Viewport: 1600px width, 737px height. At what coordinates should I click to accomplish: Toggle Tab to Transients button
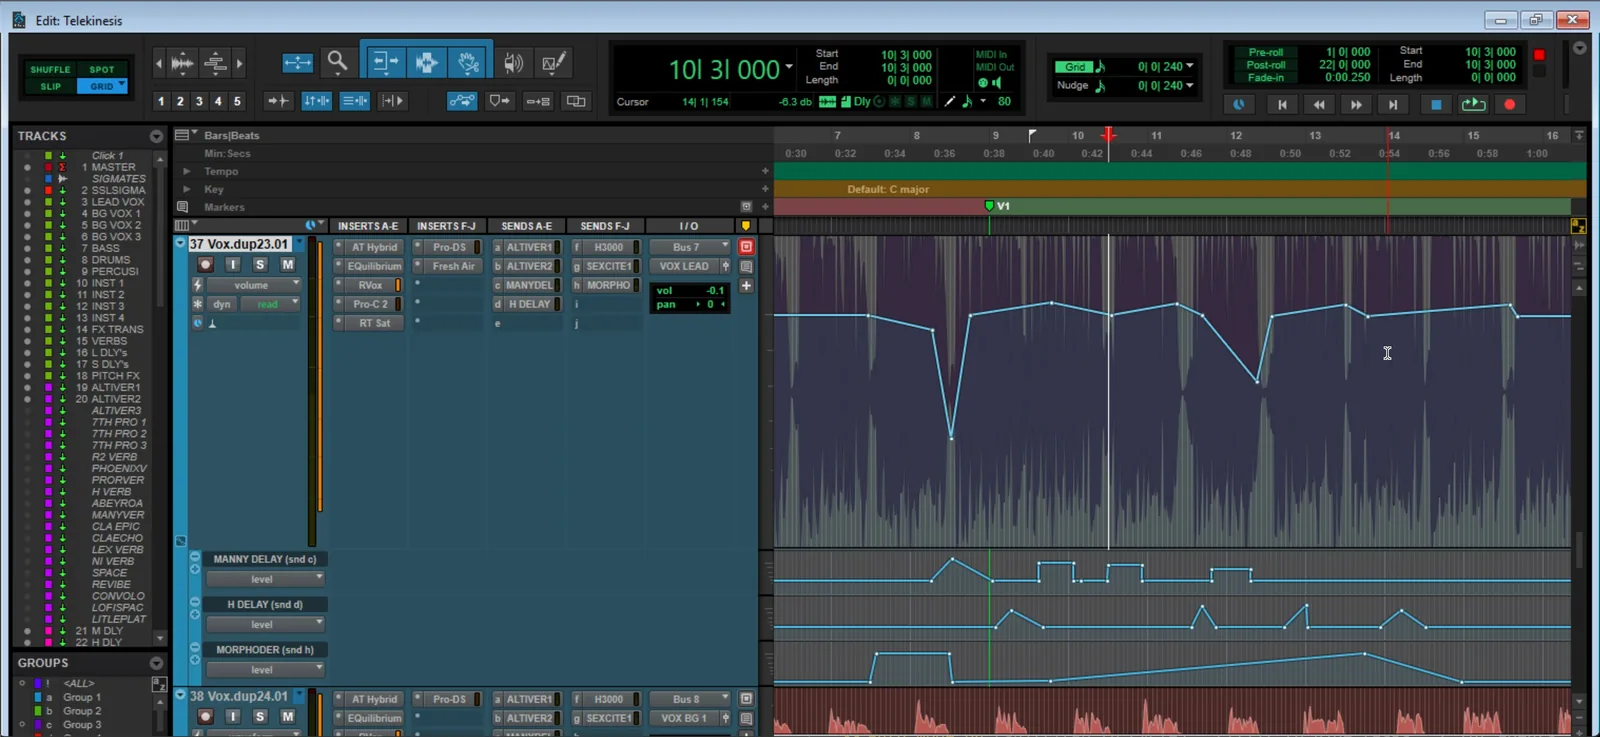tap(278, 101)
